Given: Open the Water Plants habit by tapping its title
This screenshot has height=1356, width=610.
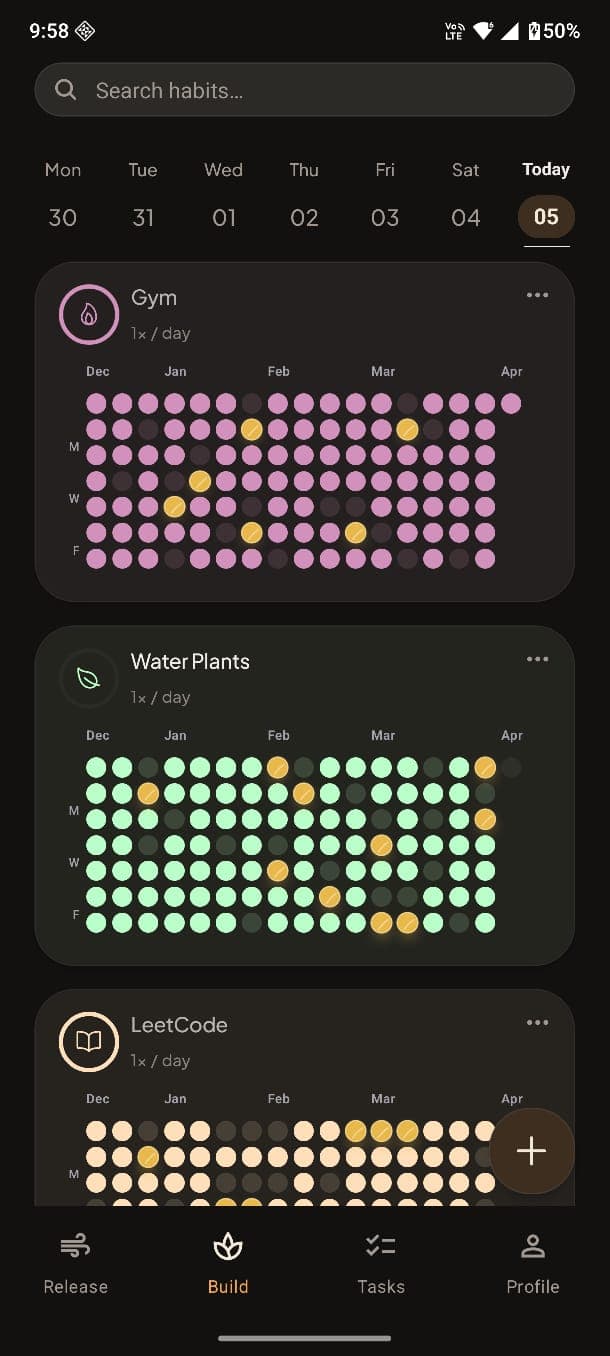Looking at the screenshot, I should click(190, 661).
